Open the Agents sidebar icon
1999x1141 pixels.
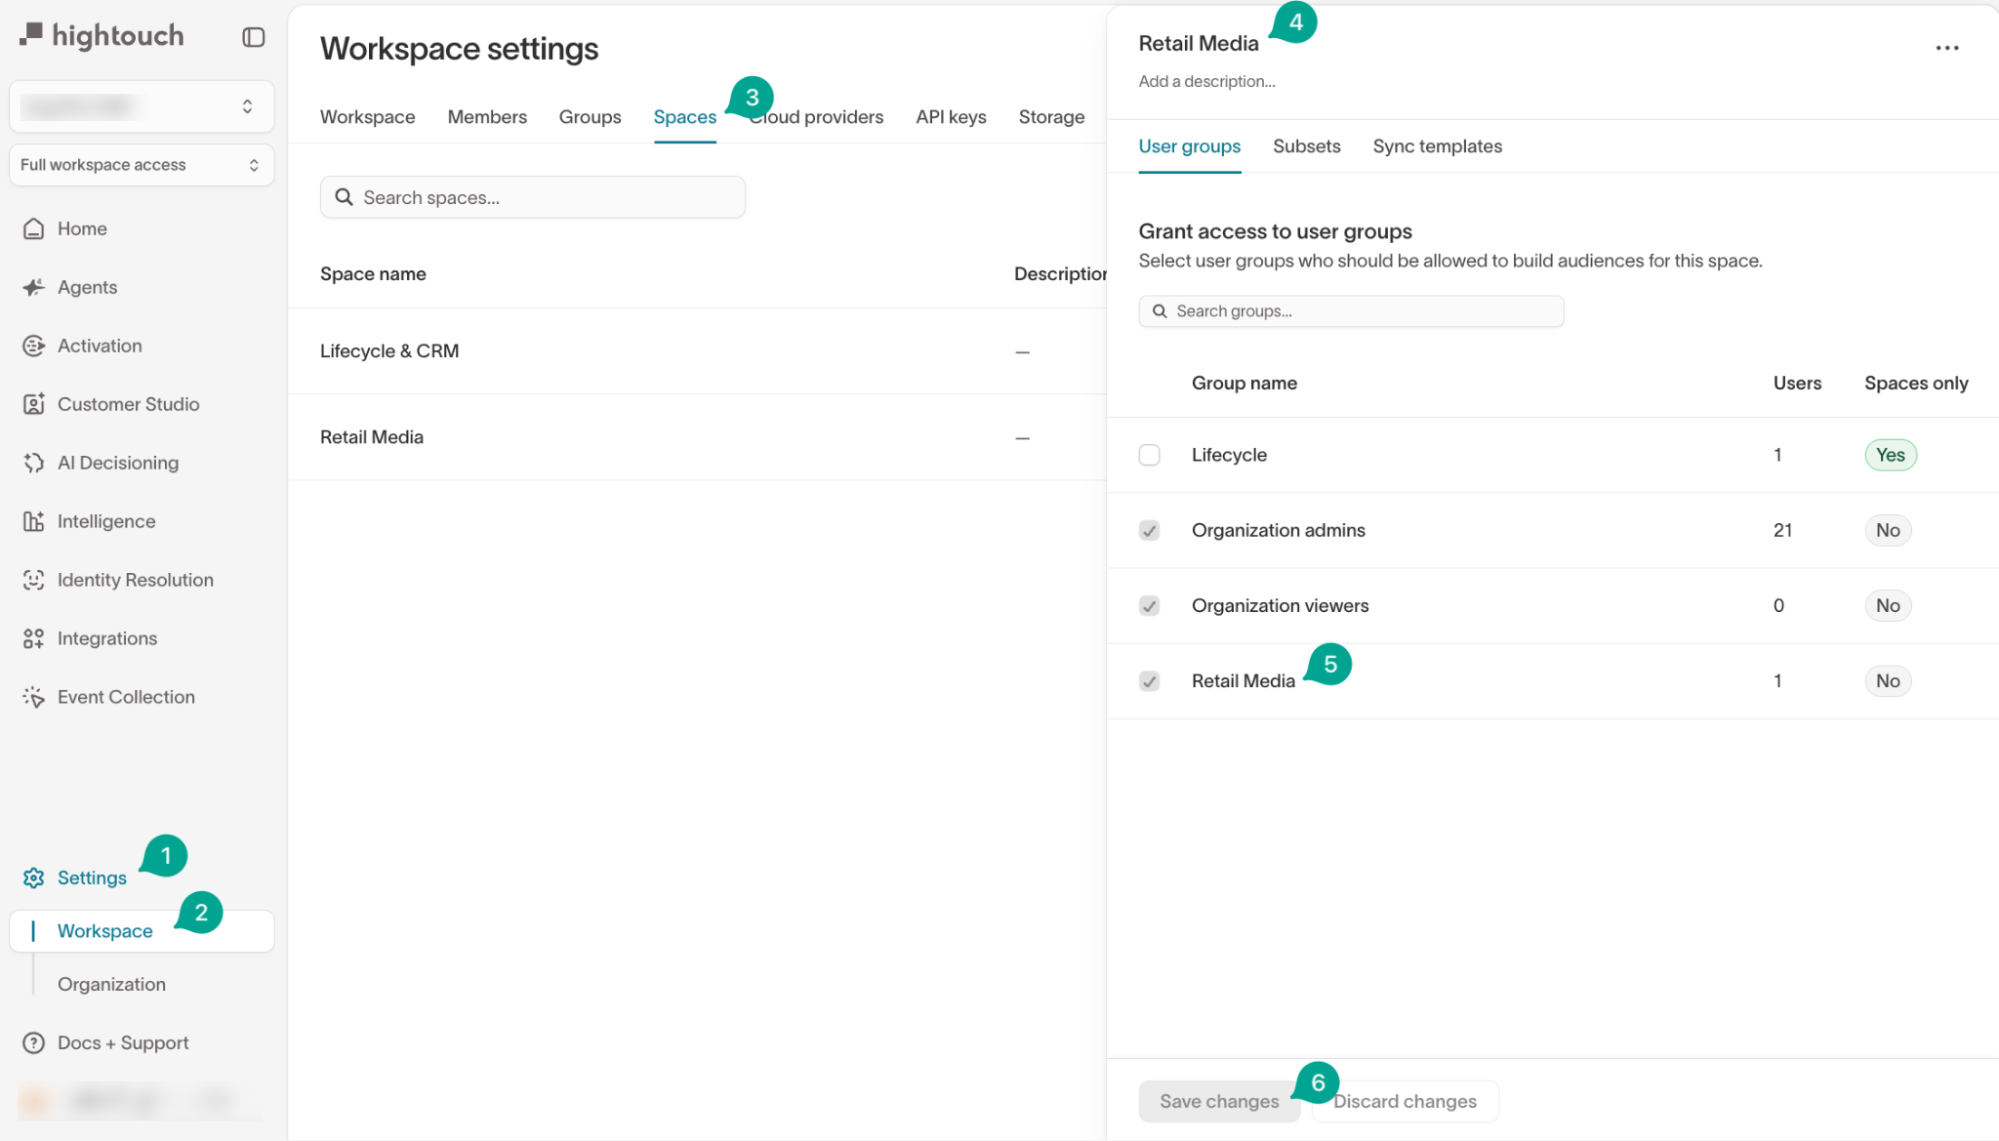(34, 288)
